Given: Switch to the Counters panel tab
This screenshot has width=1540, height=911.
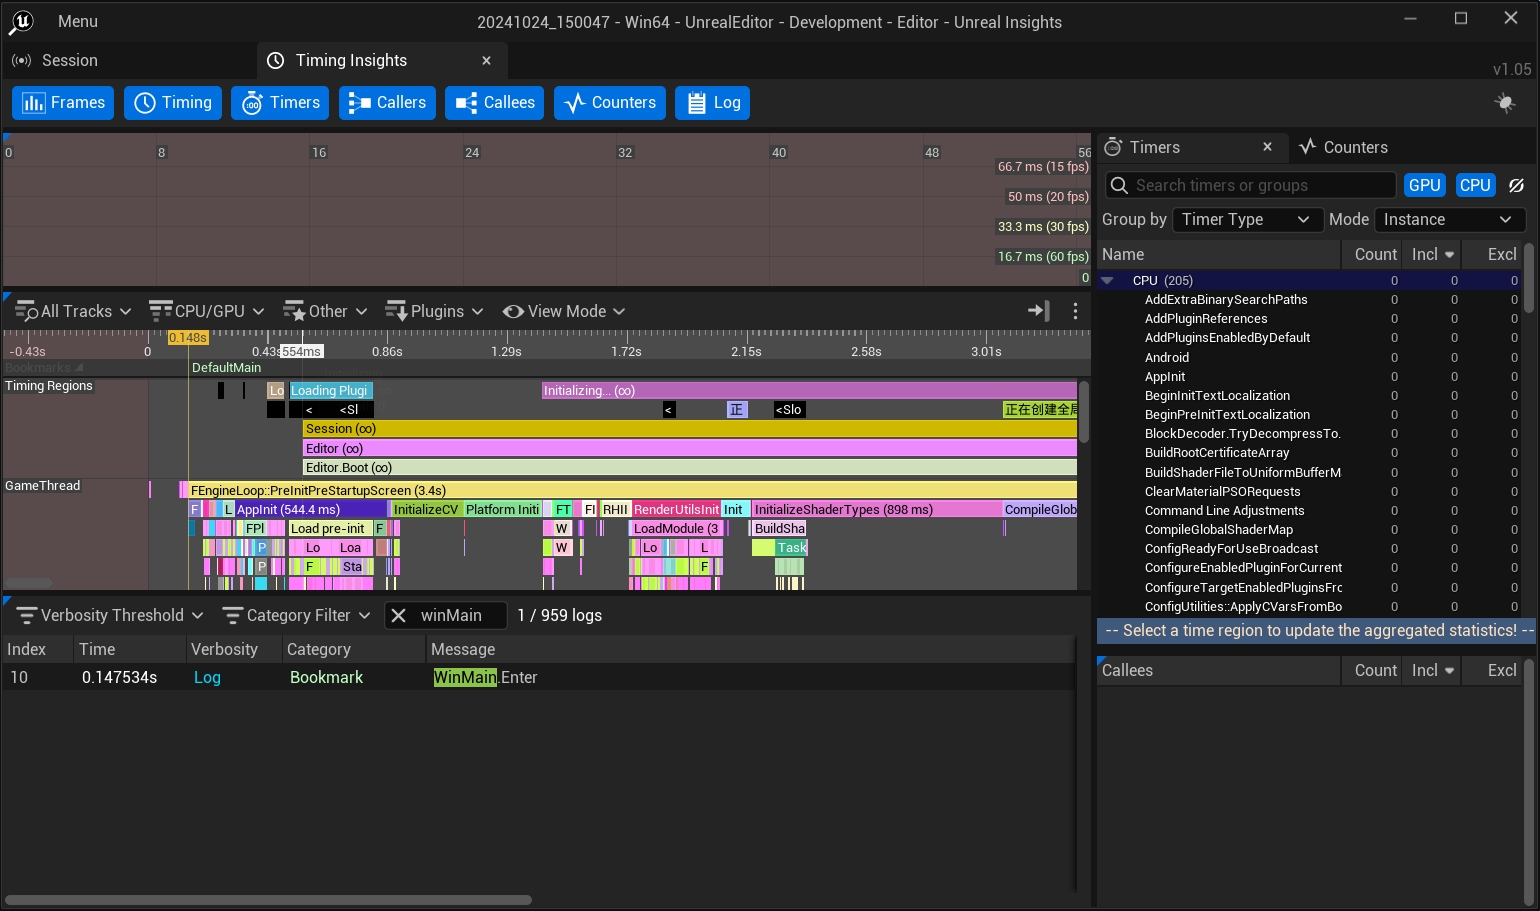Looking at the screenshot, I should point(1344,147).
